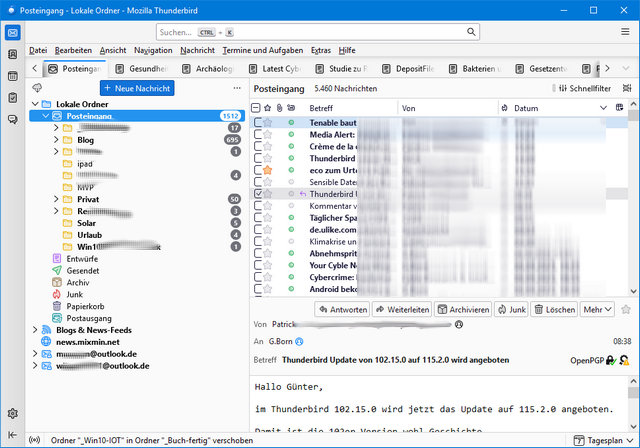Open the Mehr dropdown button
Screen dimensions: 640x448
[x=597, y=310]
